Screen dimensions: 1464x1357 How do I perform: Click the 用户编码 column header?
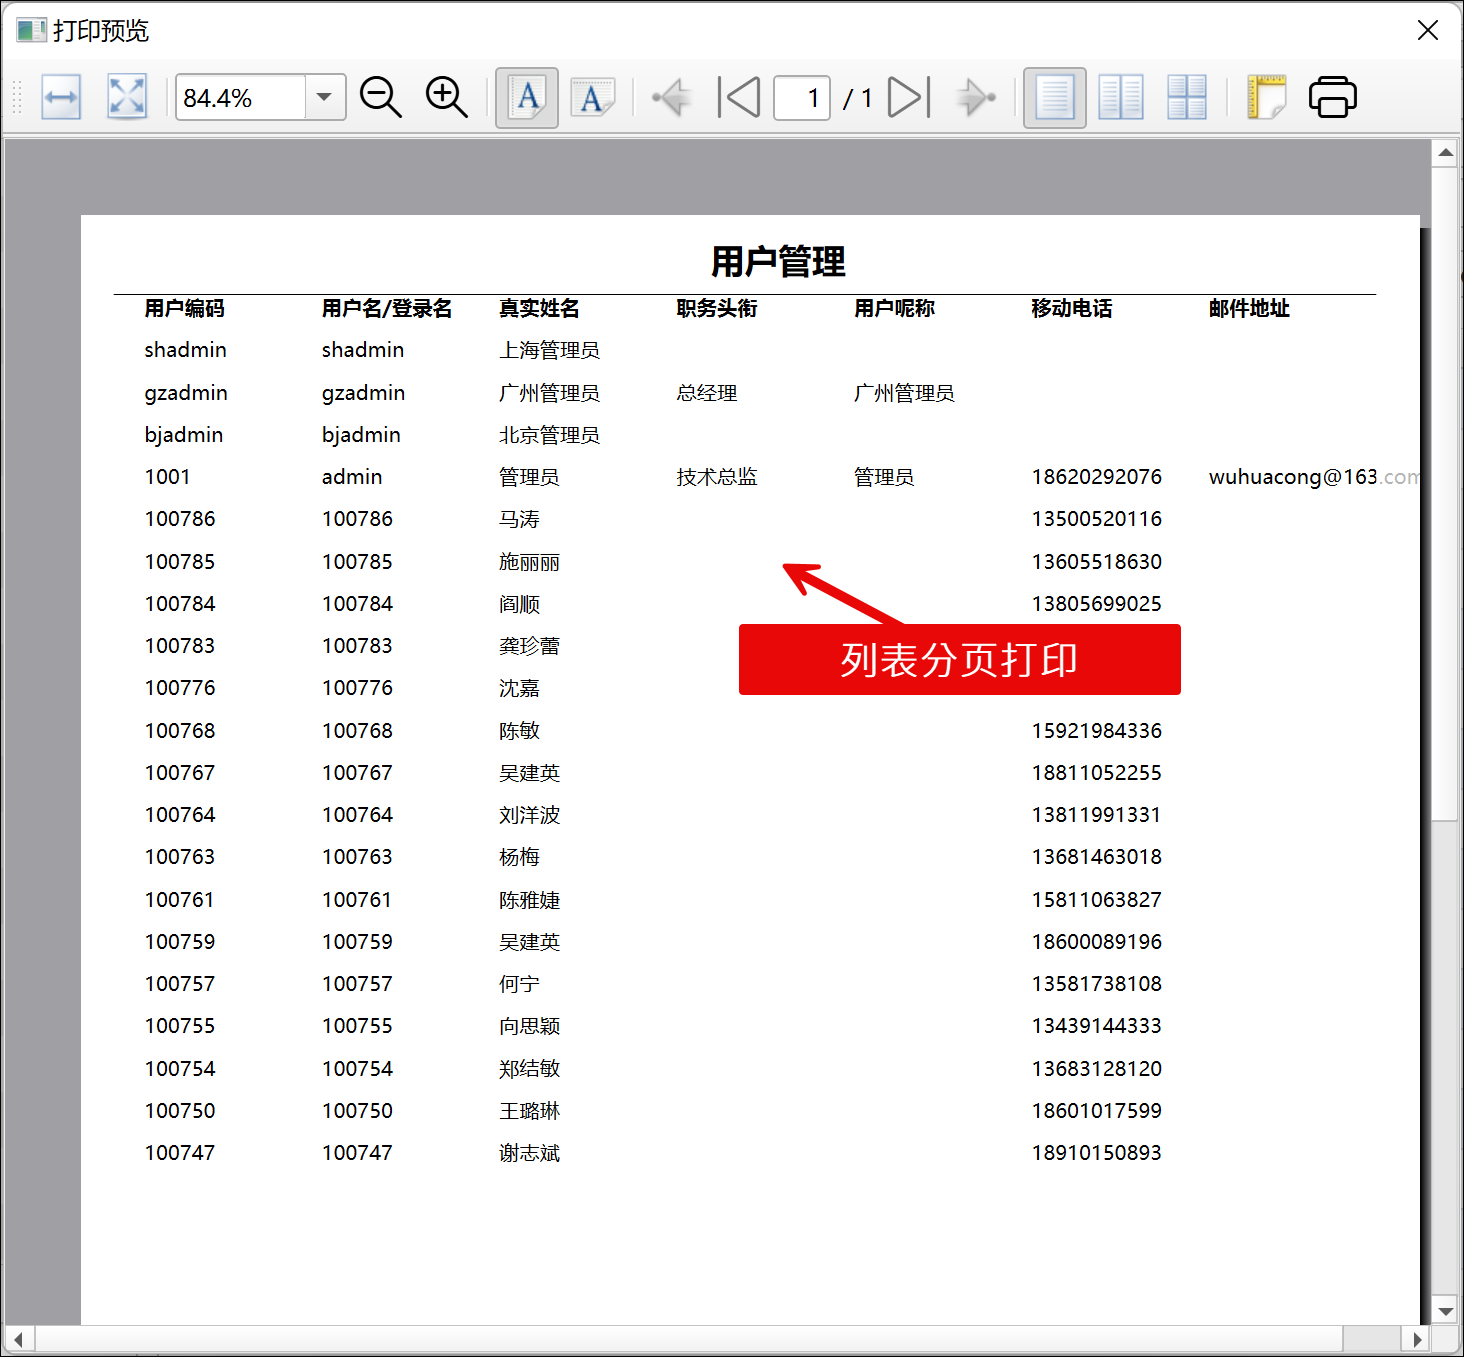coord(184,308)
